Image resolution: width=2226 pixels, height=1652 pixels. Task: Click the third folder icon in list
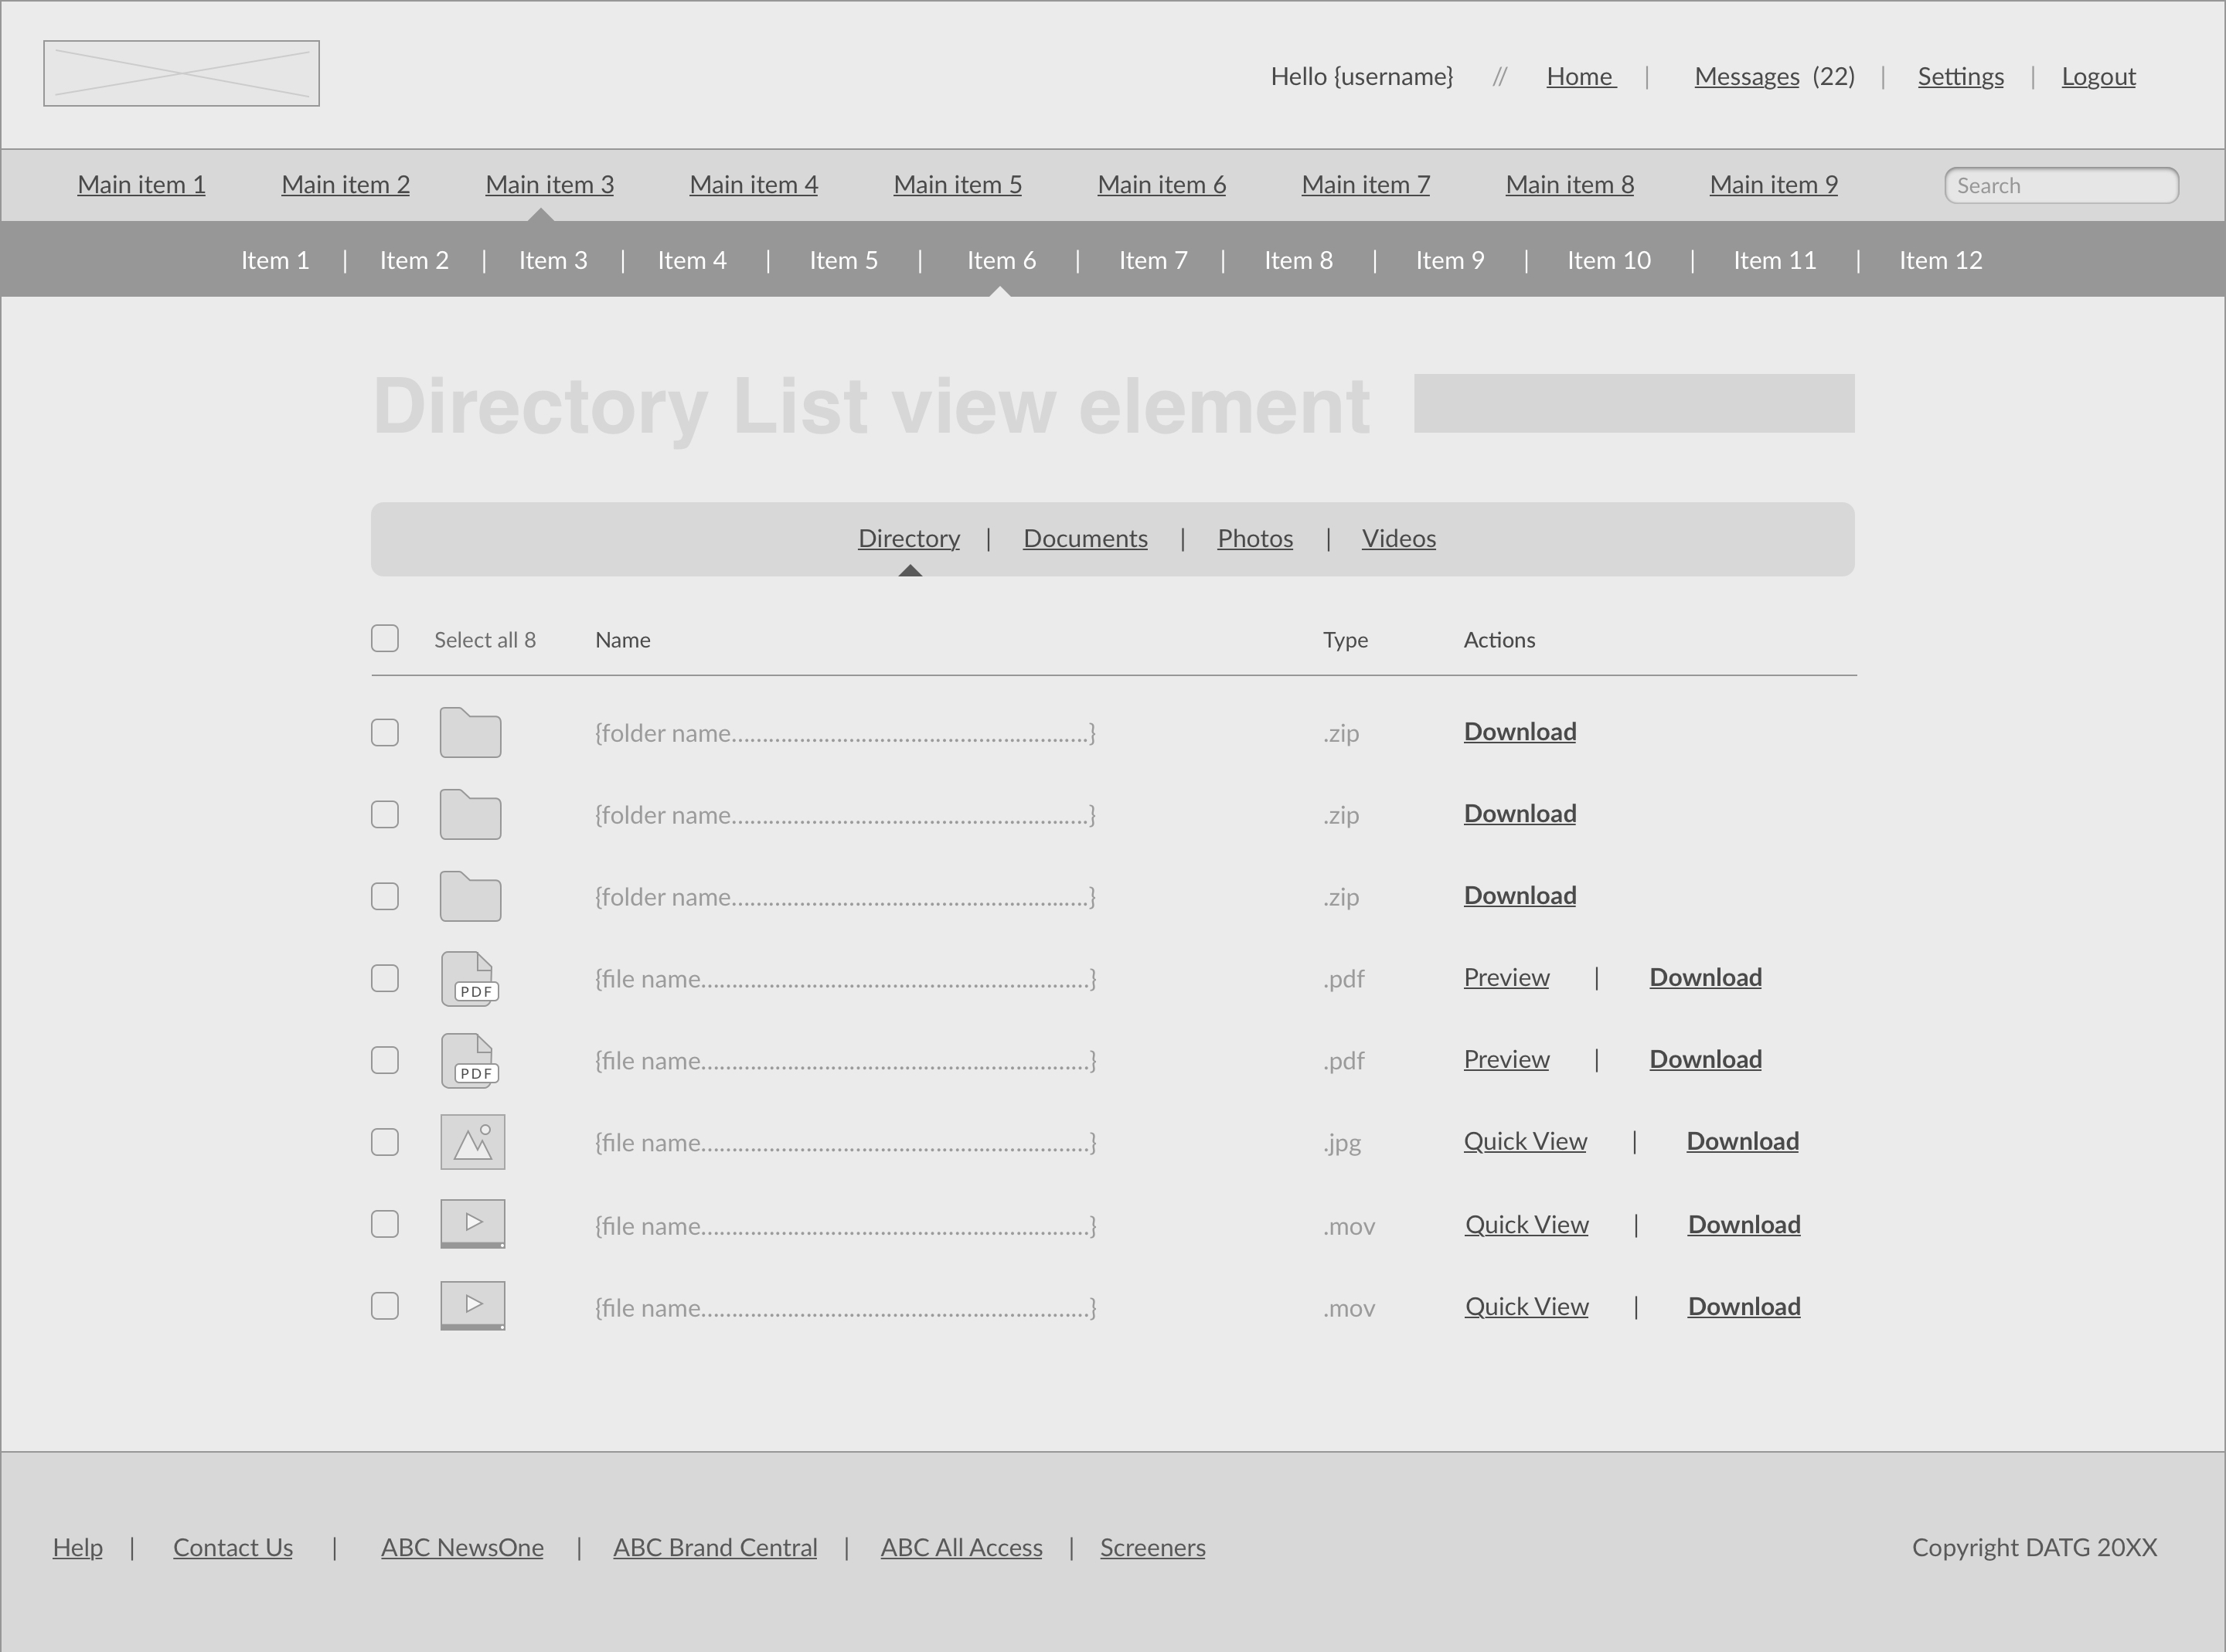(x=470, y=897)
